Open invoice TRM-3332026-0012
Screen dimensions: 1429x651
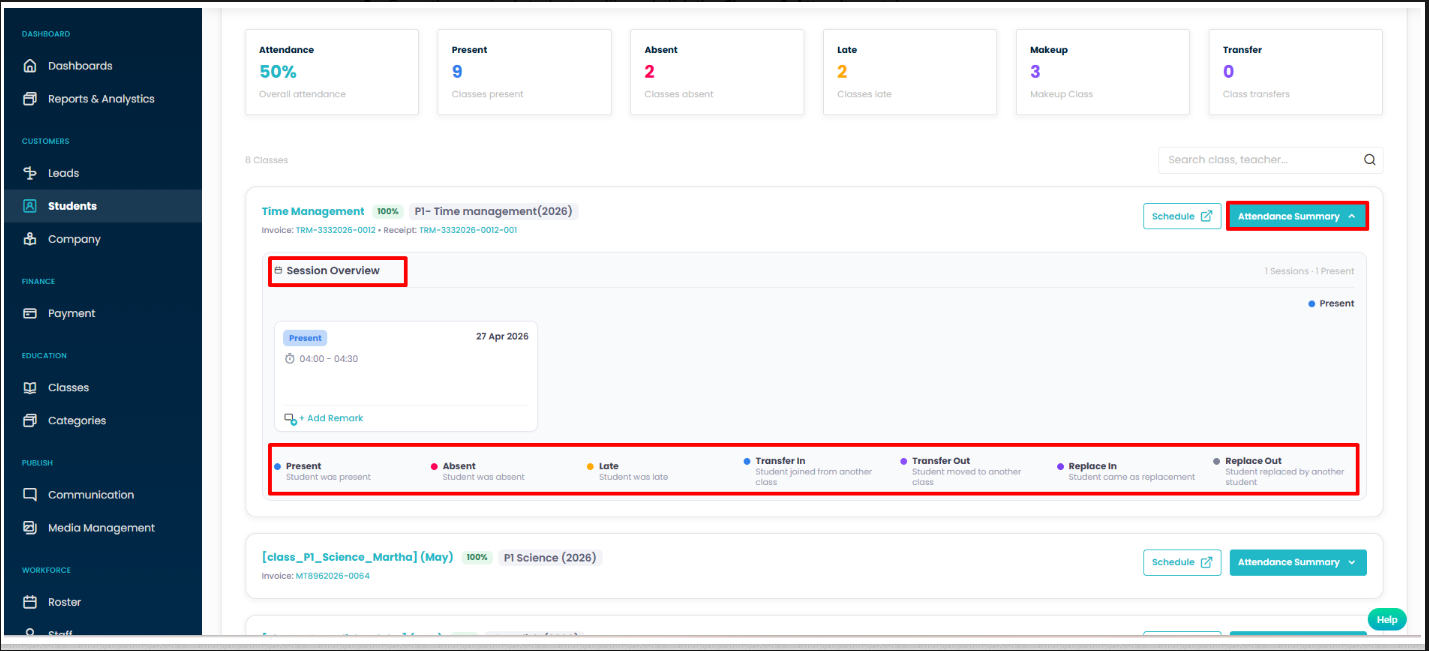(335, 230)
